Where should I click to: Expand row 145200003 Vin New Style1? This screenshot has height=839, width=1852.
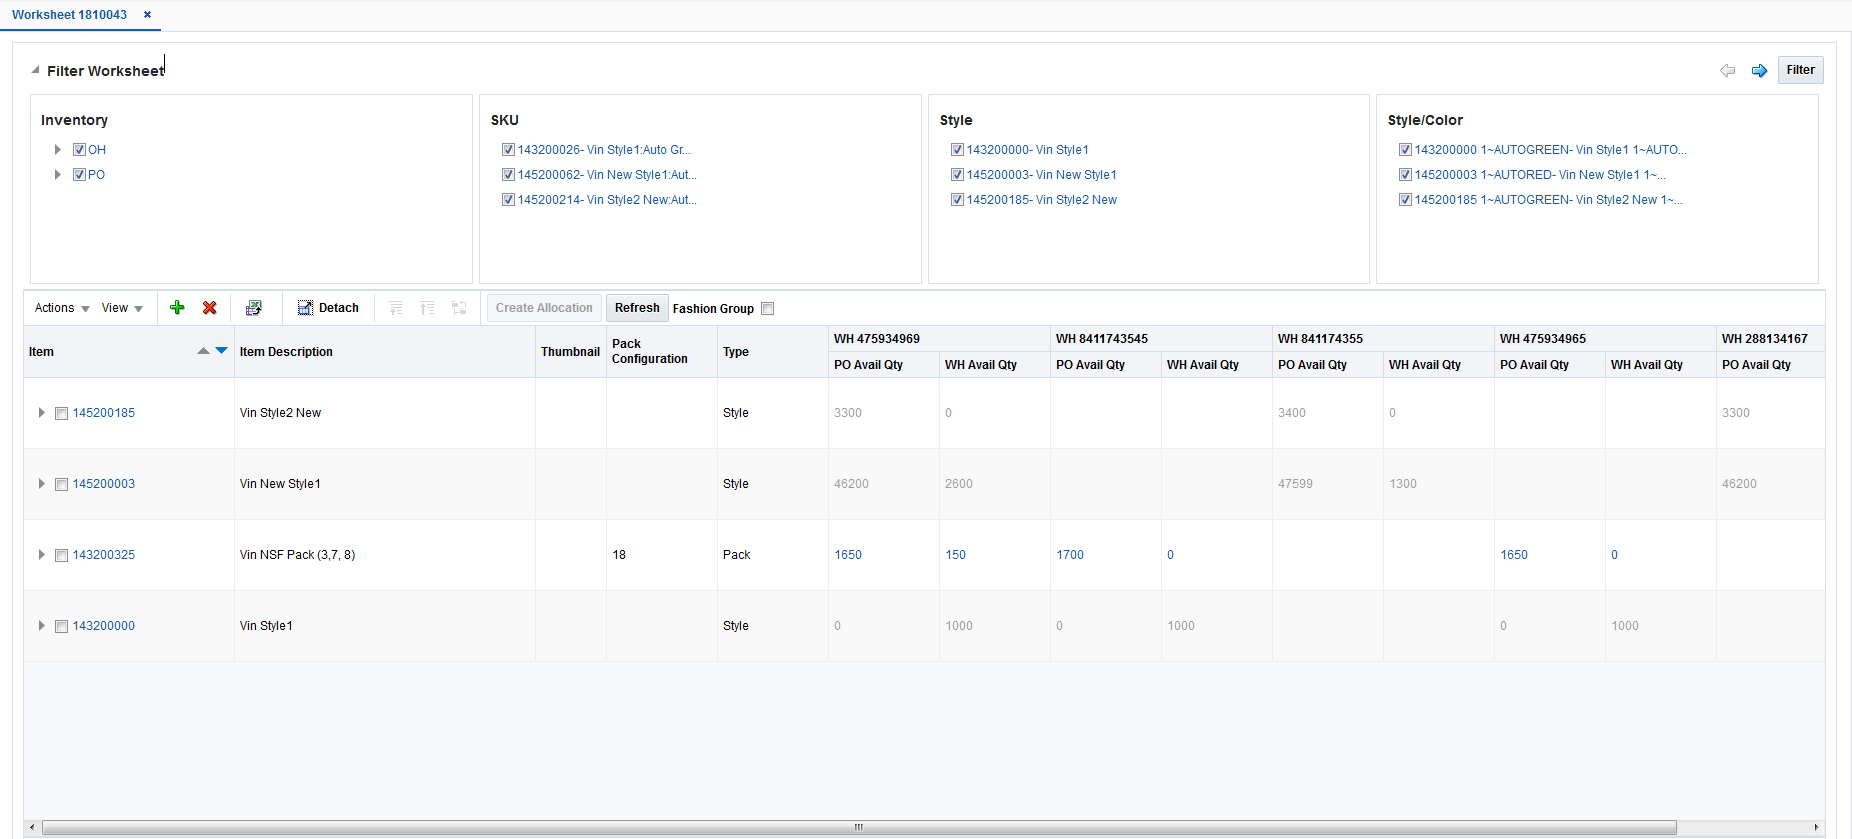41,484
